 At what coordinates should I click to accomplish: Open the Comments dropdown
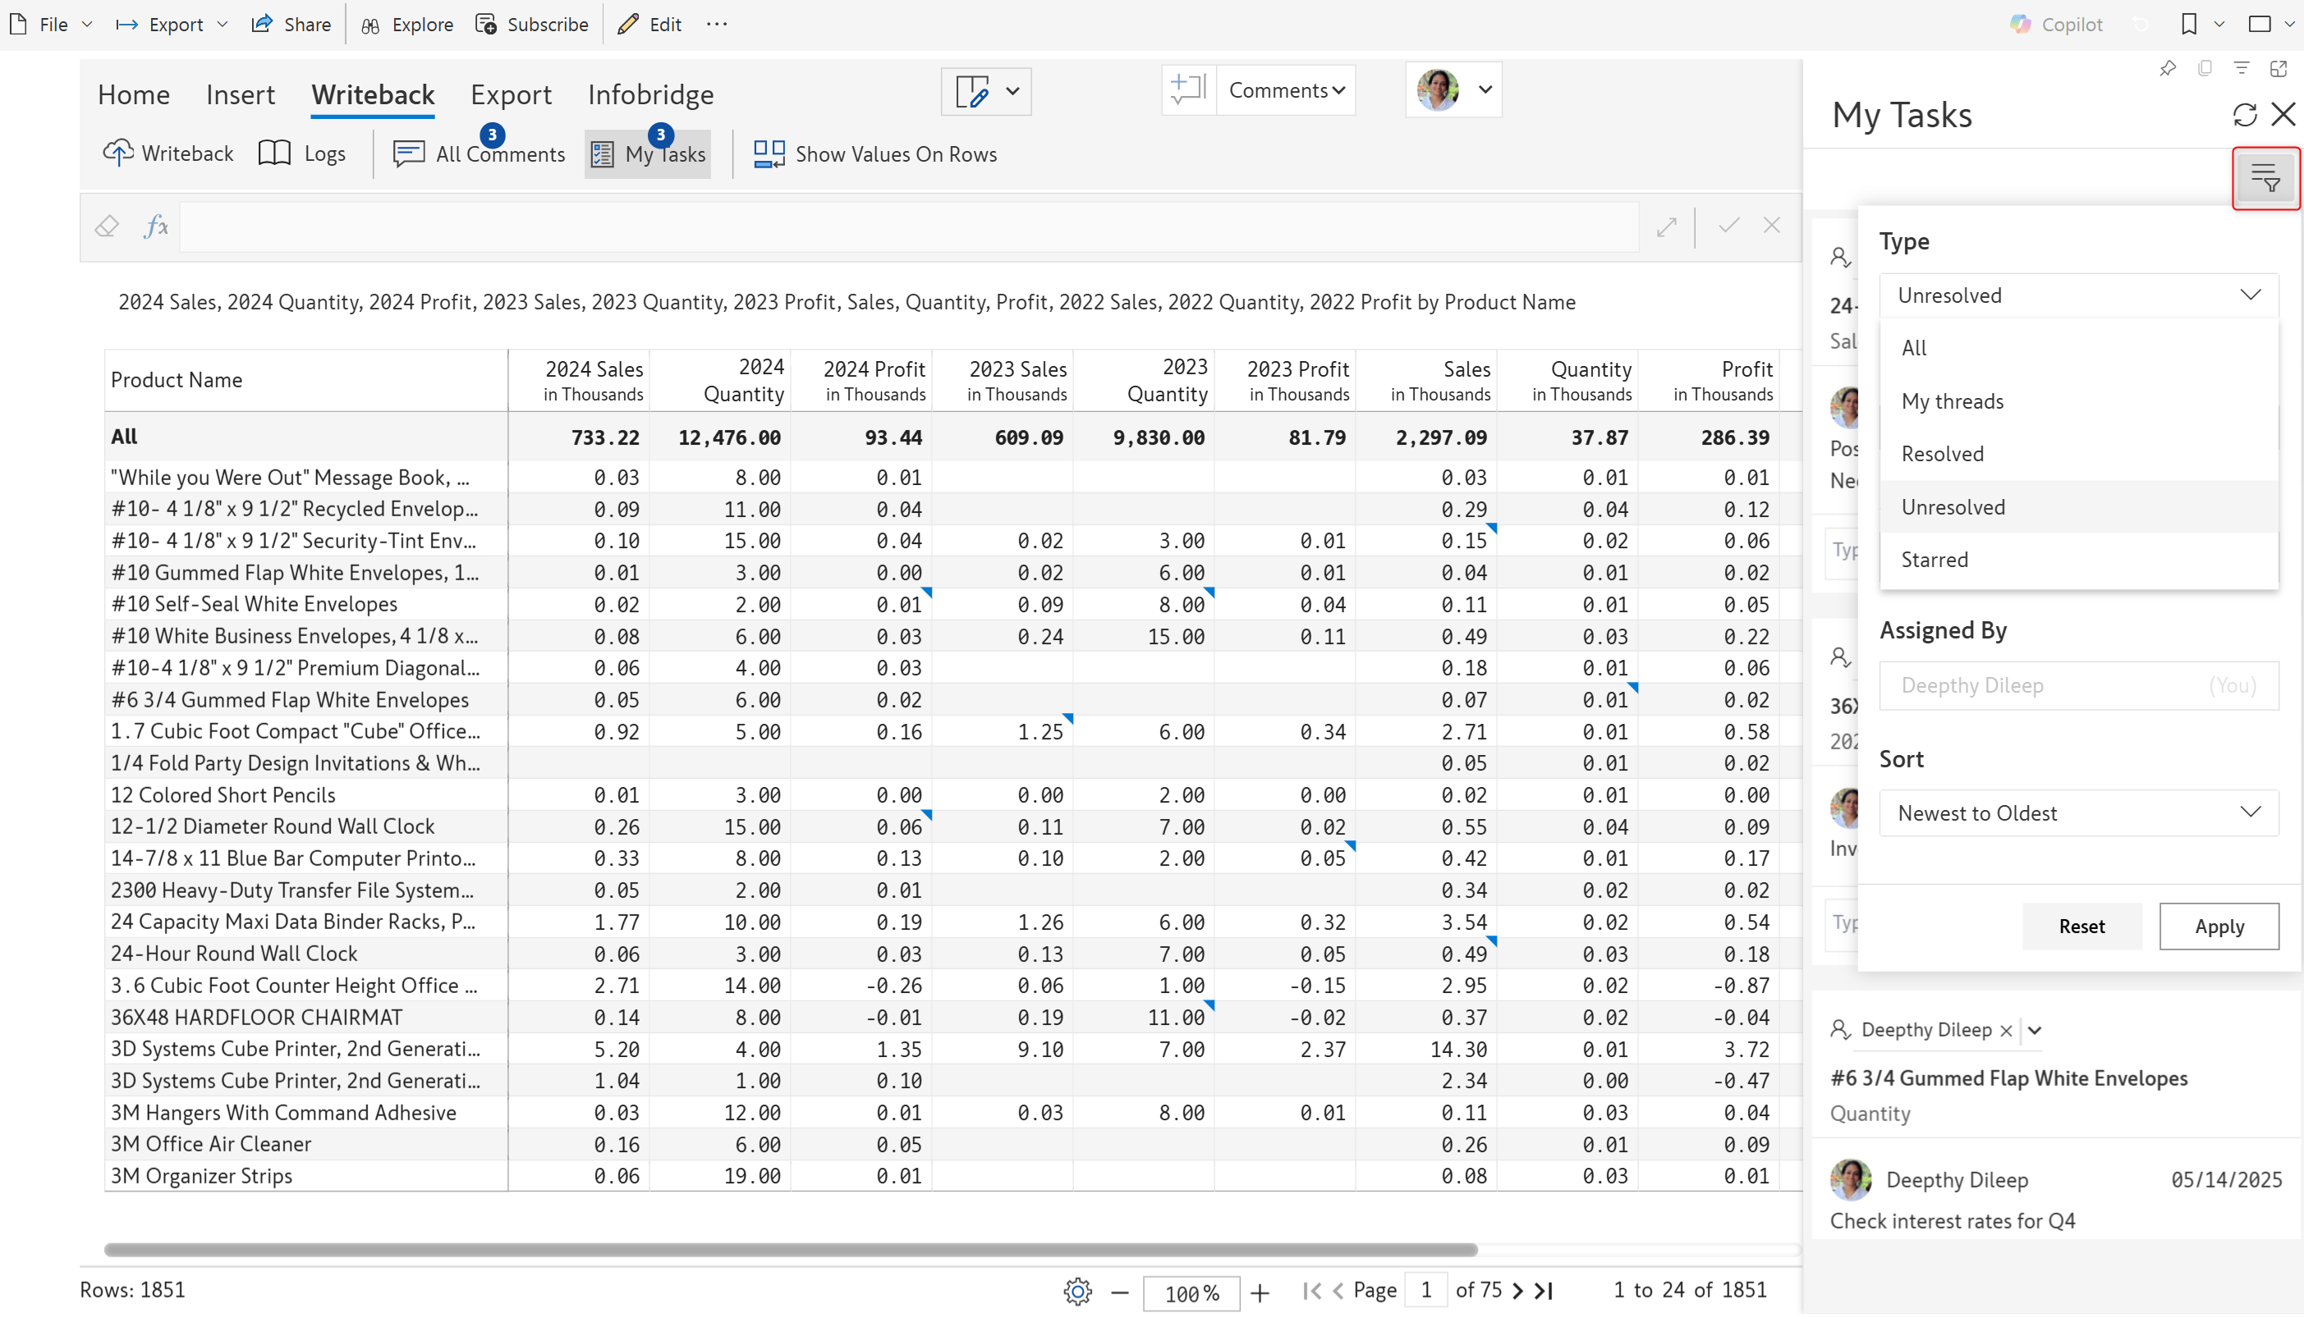coord(1286,90)
